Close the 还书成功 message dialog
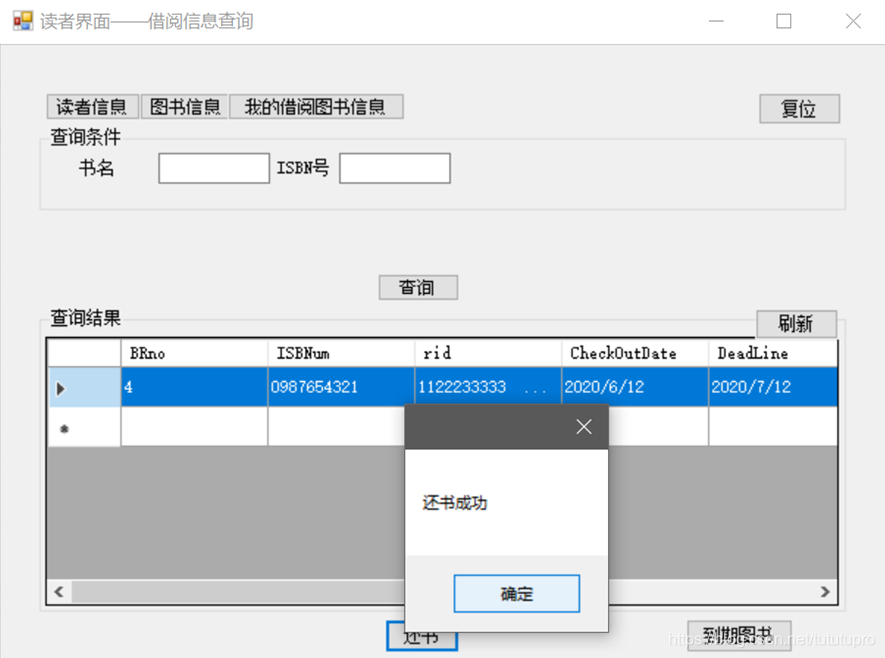The height and width of the screenshot is (658, 885). click(x=584, y=427)
